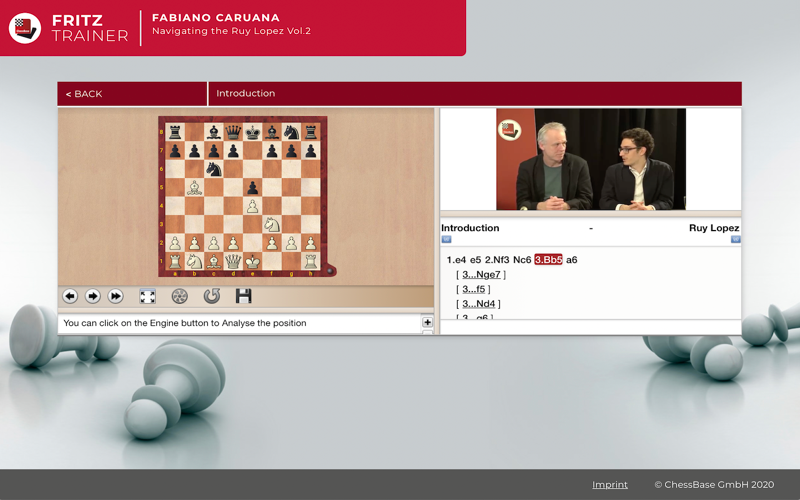The height and width of the screenshot is (500, 800).
Task: Click the engine hint text field
Action: tap(239, 323)
